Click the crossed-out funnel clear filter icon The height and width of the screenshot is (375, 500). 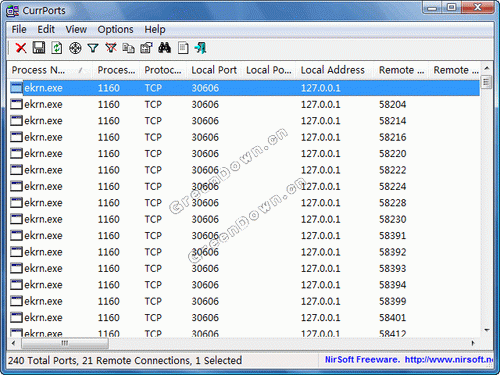point(111,48)
